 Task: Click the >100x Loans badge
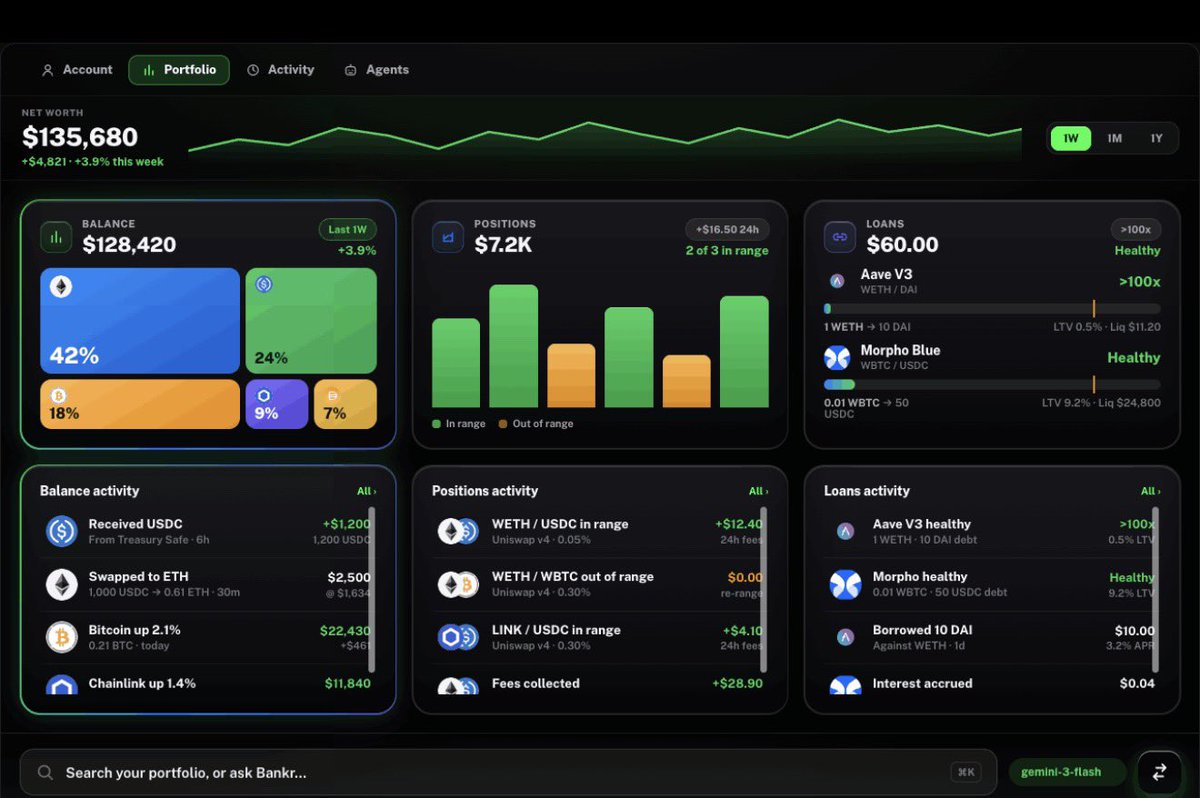(x=1136, y=229)
